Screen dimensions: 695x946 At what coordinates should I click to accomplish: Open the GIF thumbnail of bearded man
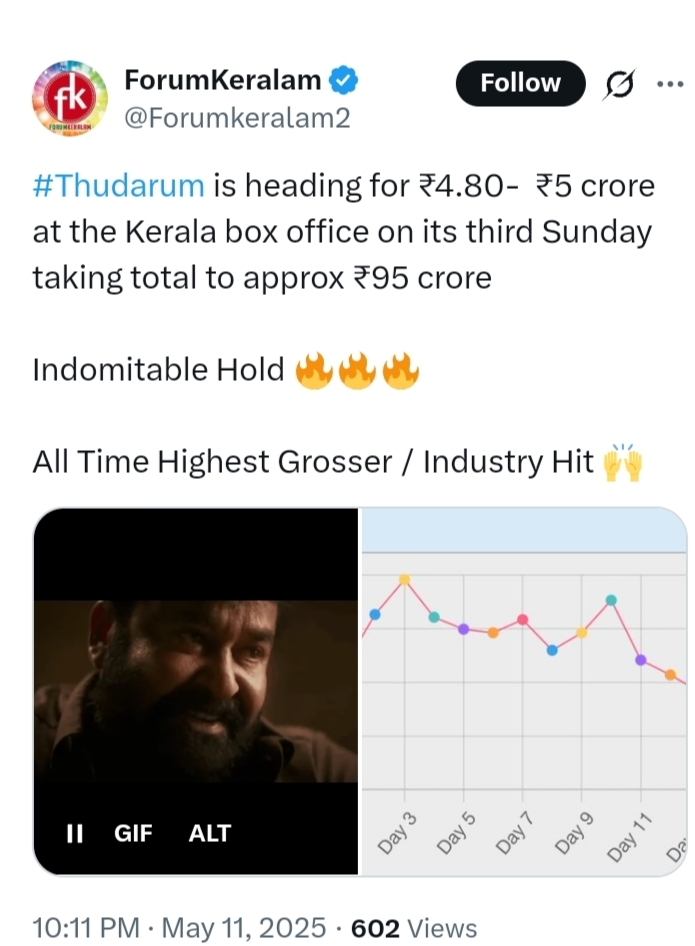click(195, 691)
